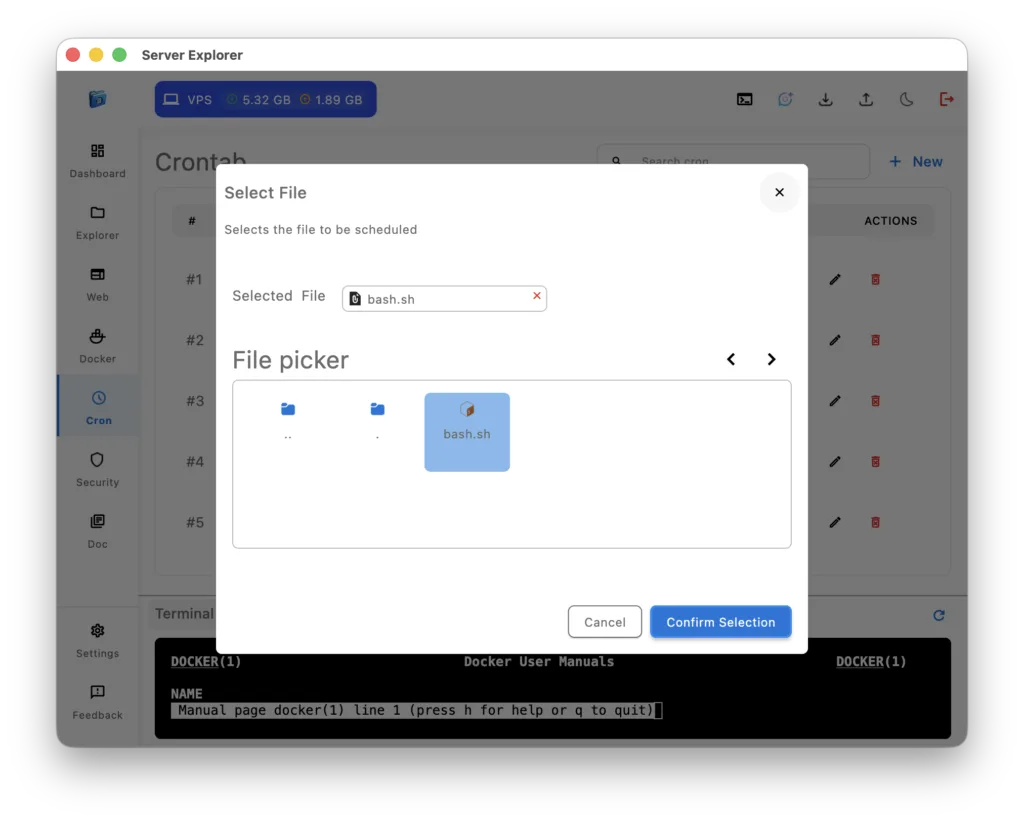
Task: Refresh the Terminal panel
Action: coord(938,614)
